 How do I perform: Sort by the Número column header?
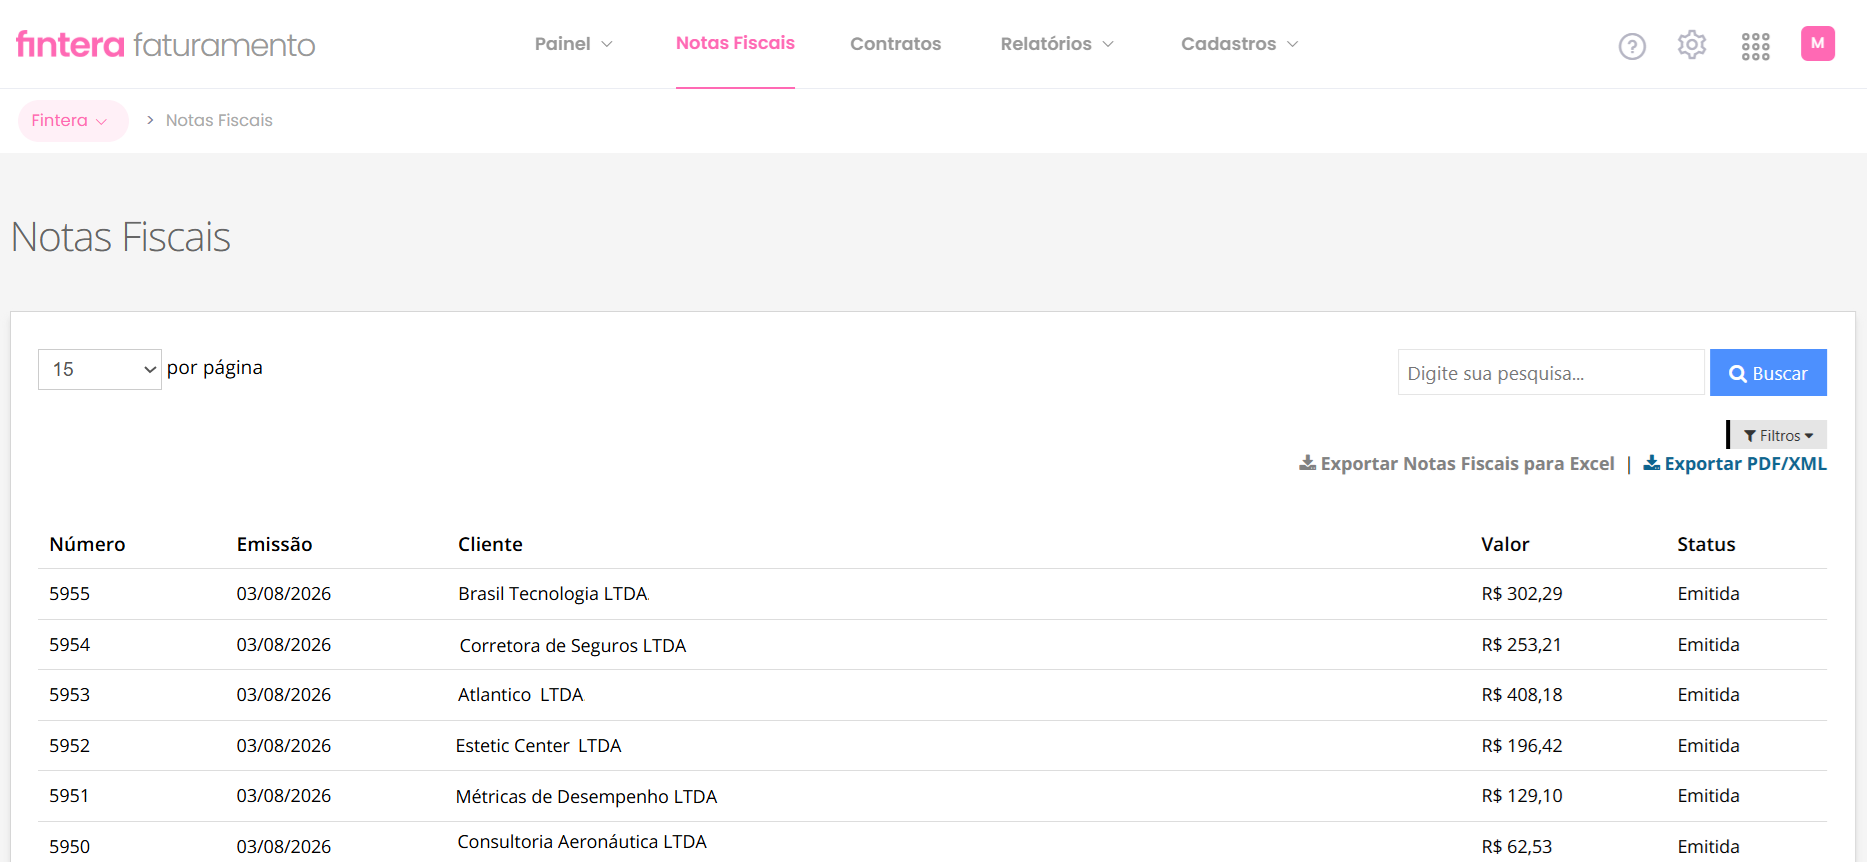(87, 544)
